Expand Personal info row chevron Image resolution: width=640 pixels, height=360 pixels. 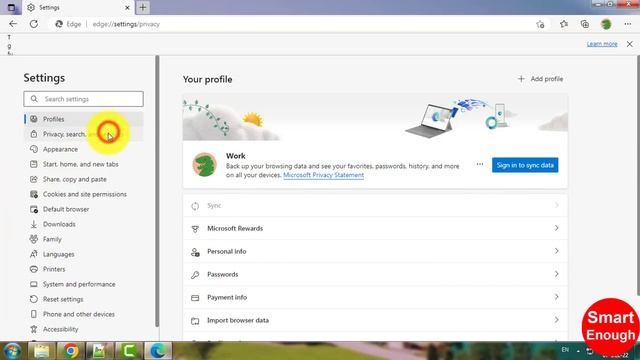pyautogui.click(x=556, y=251)
